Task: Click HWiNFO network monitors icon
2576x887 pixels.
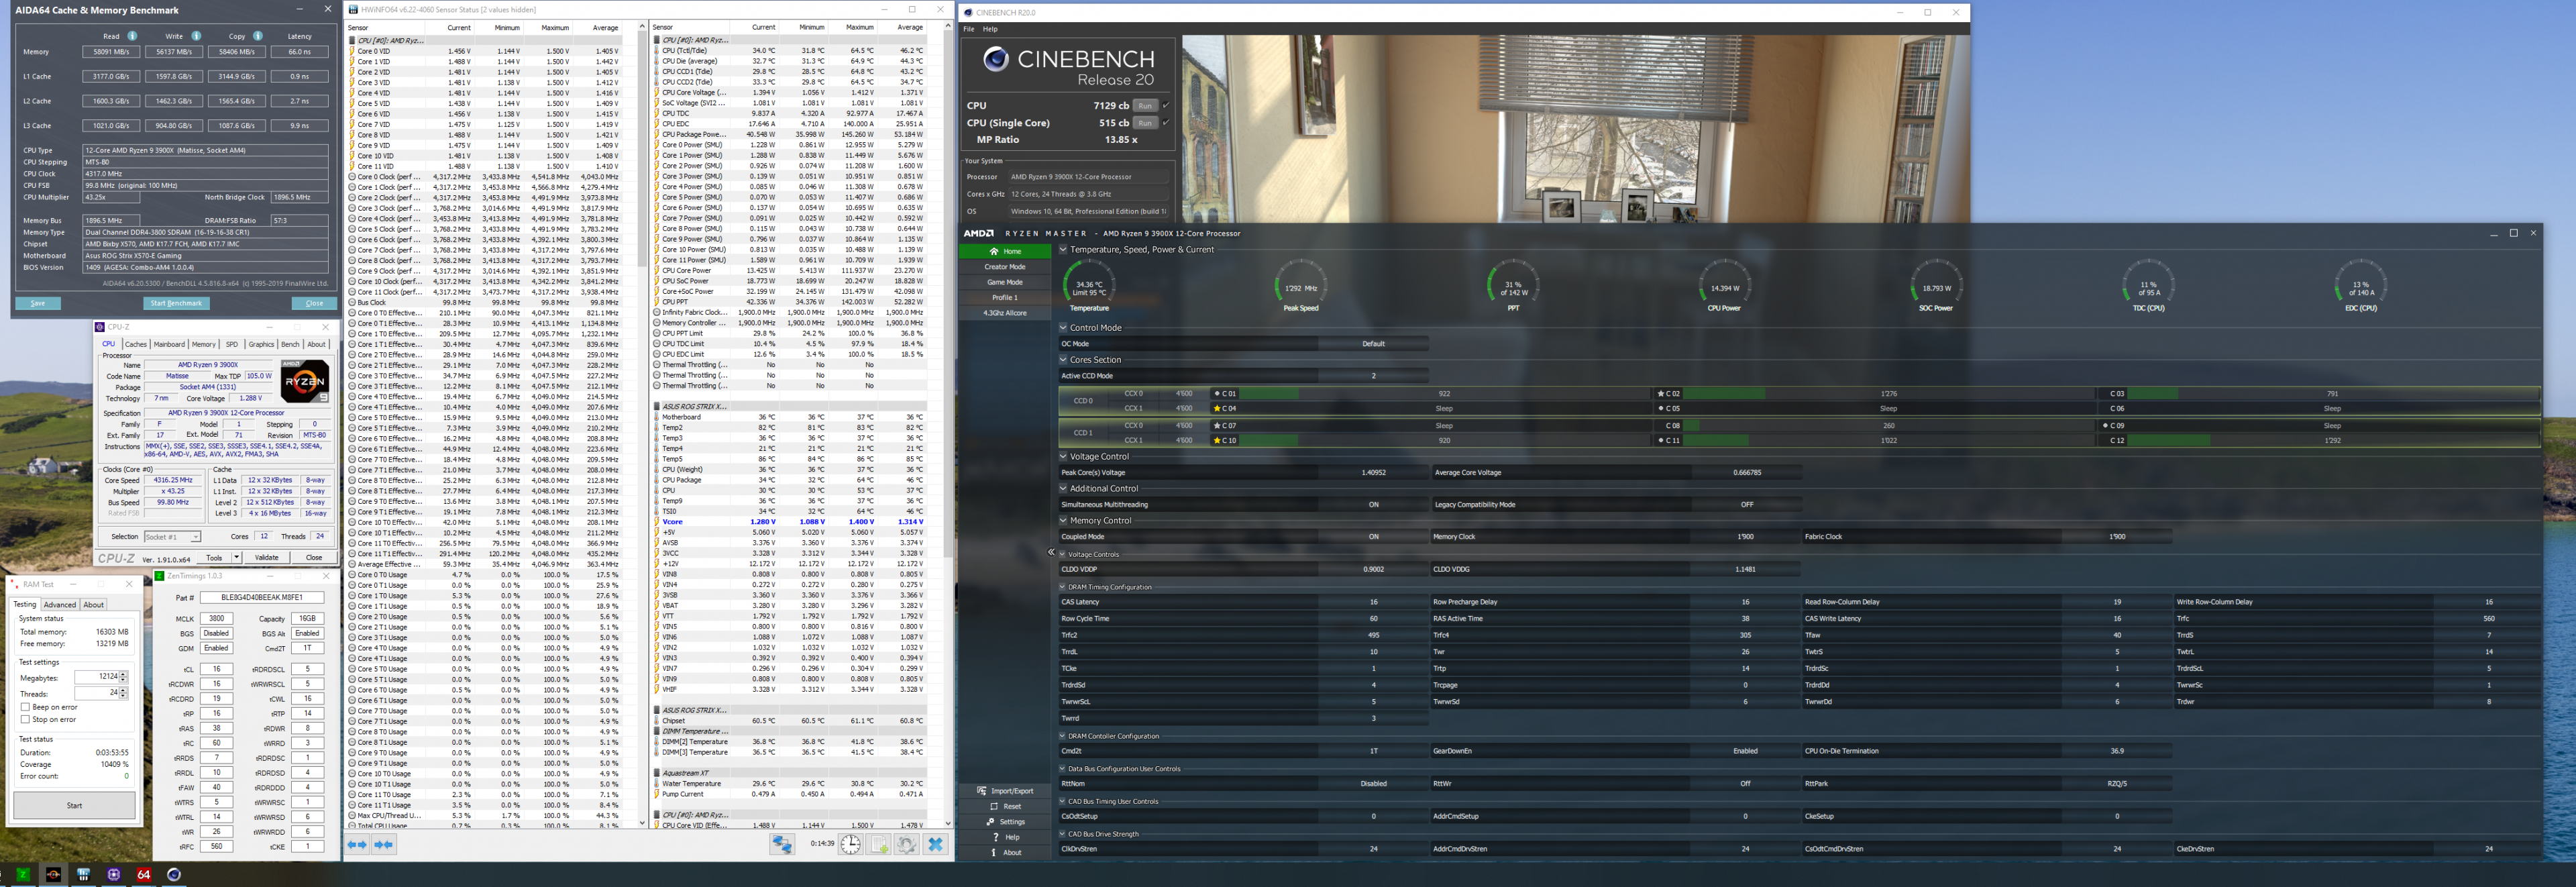Action: (782, 844)
